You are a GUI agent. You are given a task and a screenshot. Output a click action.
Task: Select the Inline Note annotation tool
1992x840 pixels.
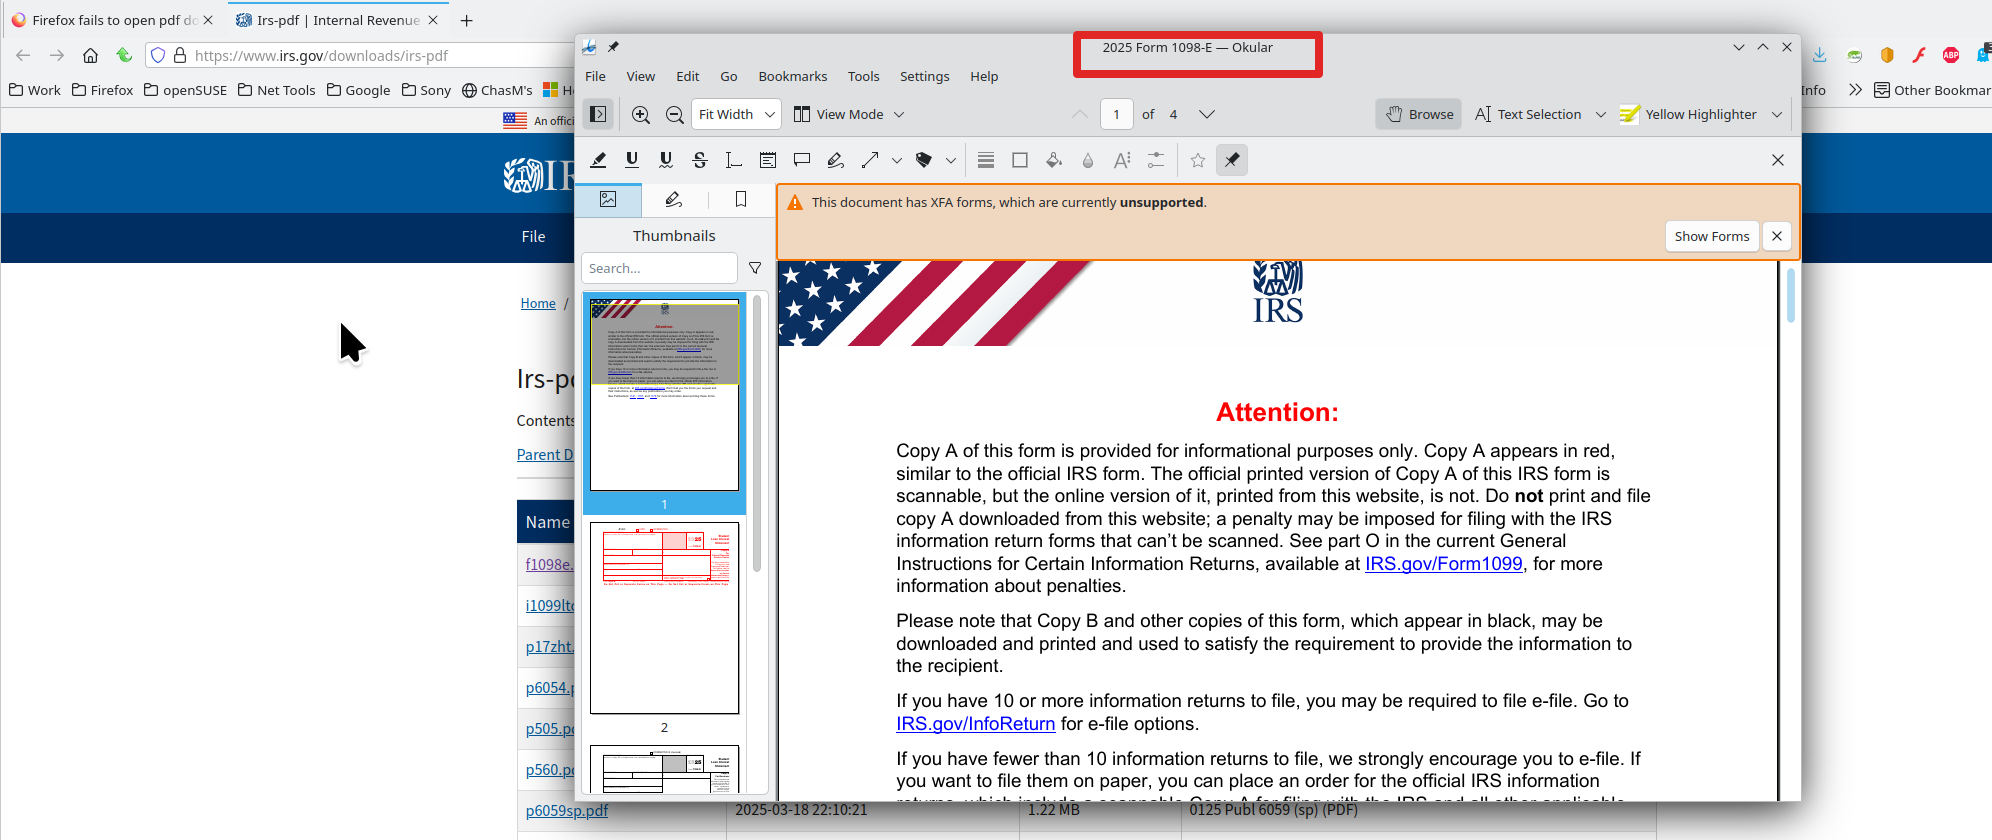(x=768, y=160)
